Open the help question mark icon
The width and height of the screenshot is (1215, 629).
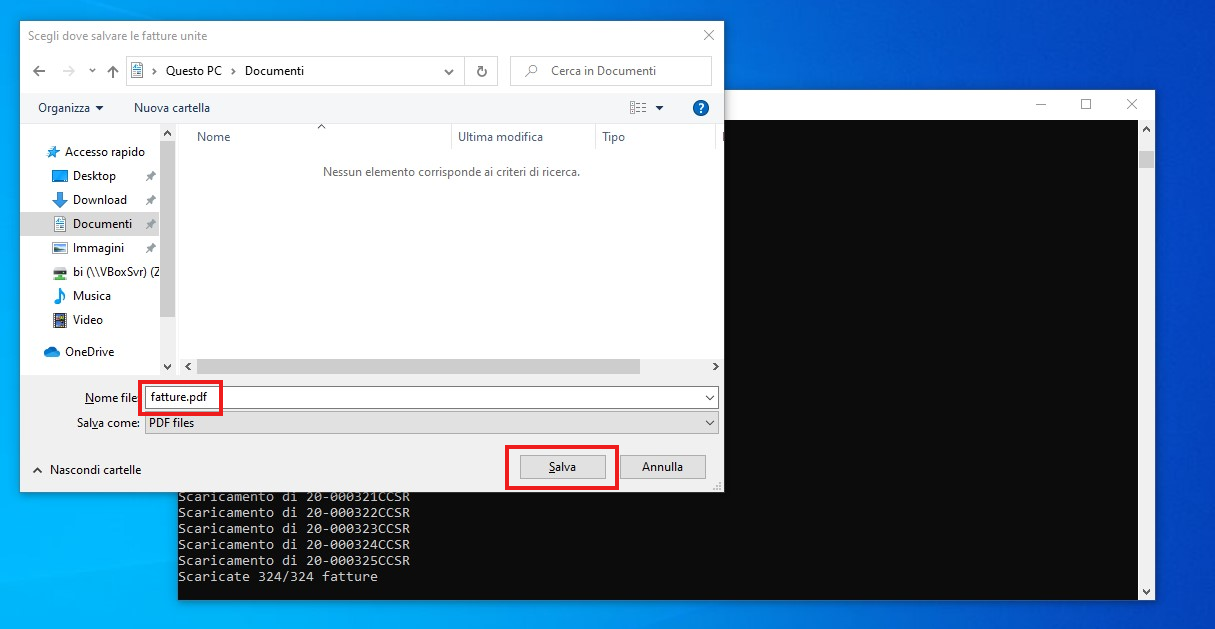click(x=701, y=108)
